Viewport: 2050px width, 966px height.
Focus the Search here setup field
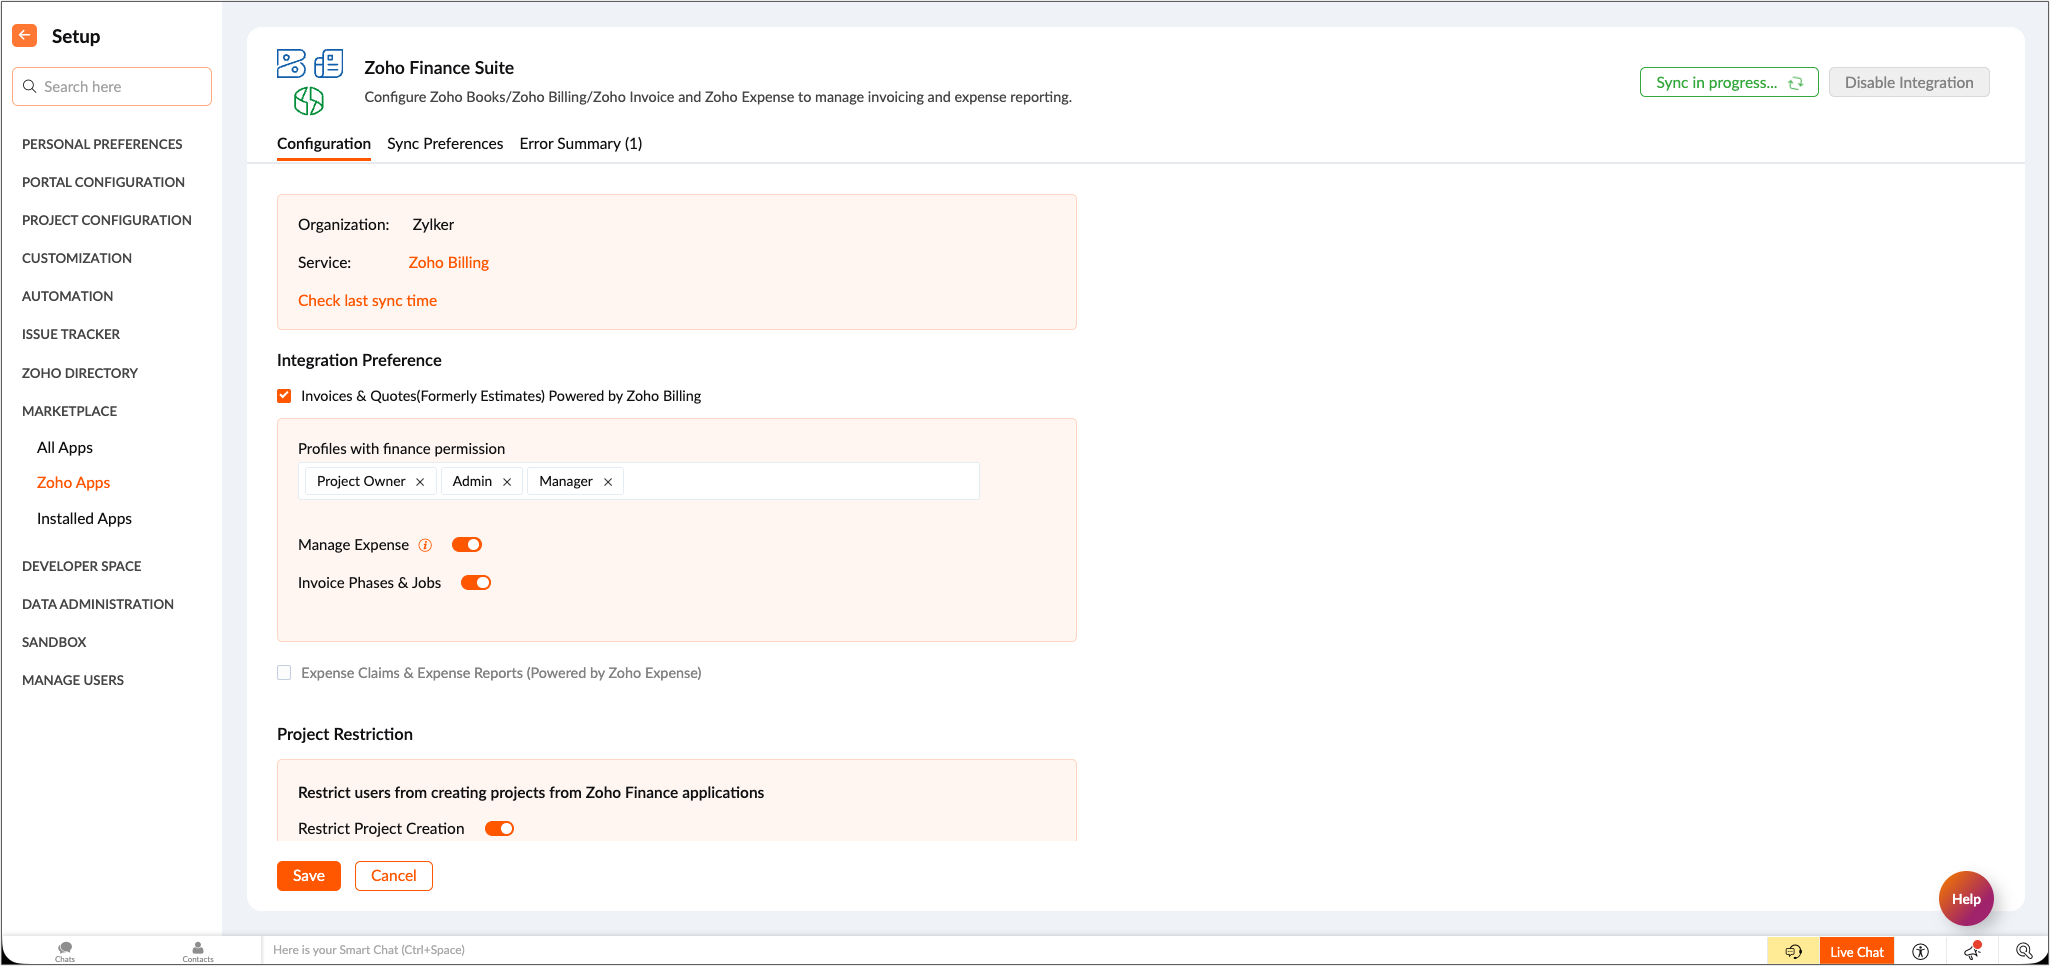coord(112,87)
